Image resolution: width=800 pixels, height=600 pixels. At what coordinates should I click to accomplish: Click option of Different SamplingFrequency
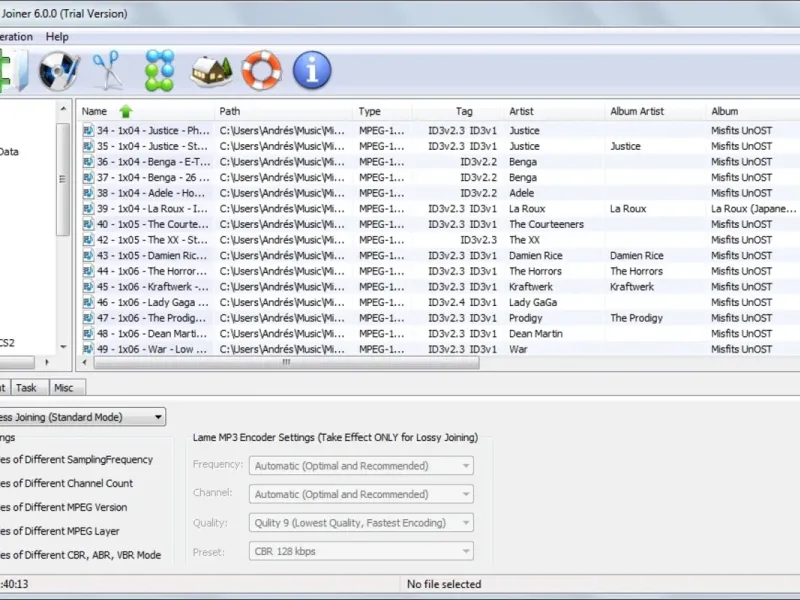tap(77, 460)
